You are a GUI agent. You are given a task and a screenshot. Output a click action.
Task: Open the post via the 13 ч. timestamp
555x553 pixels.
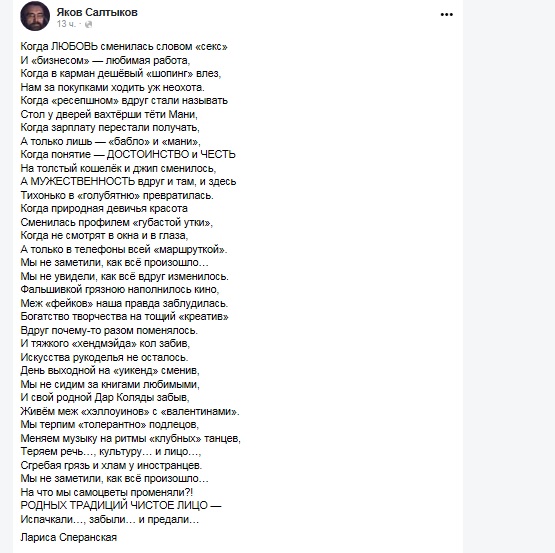[66, 24]
